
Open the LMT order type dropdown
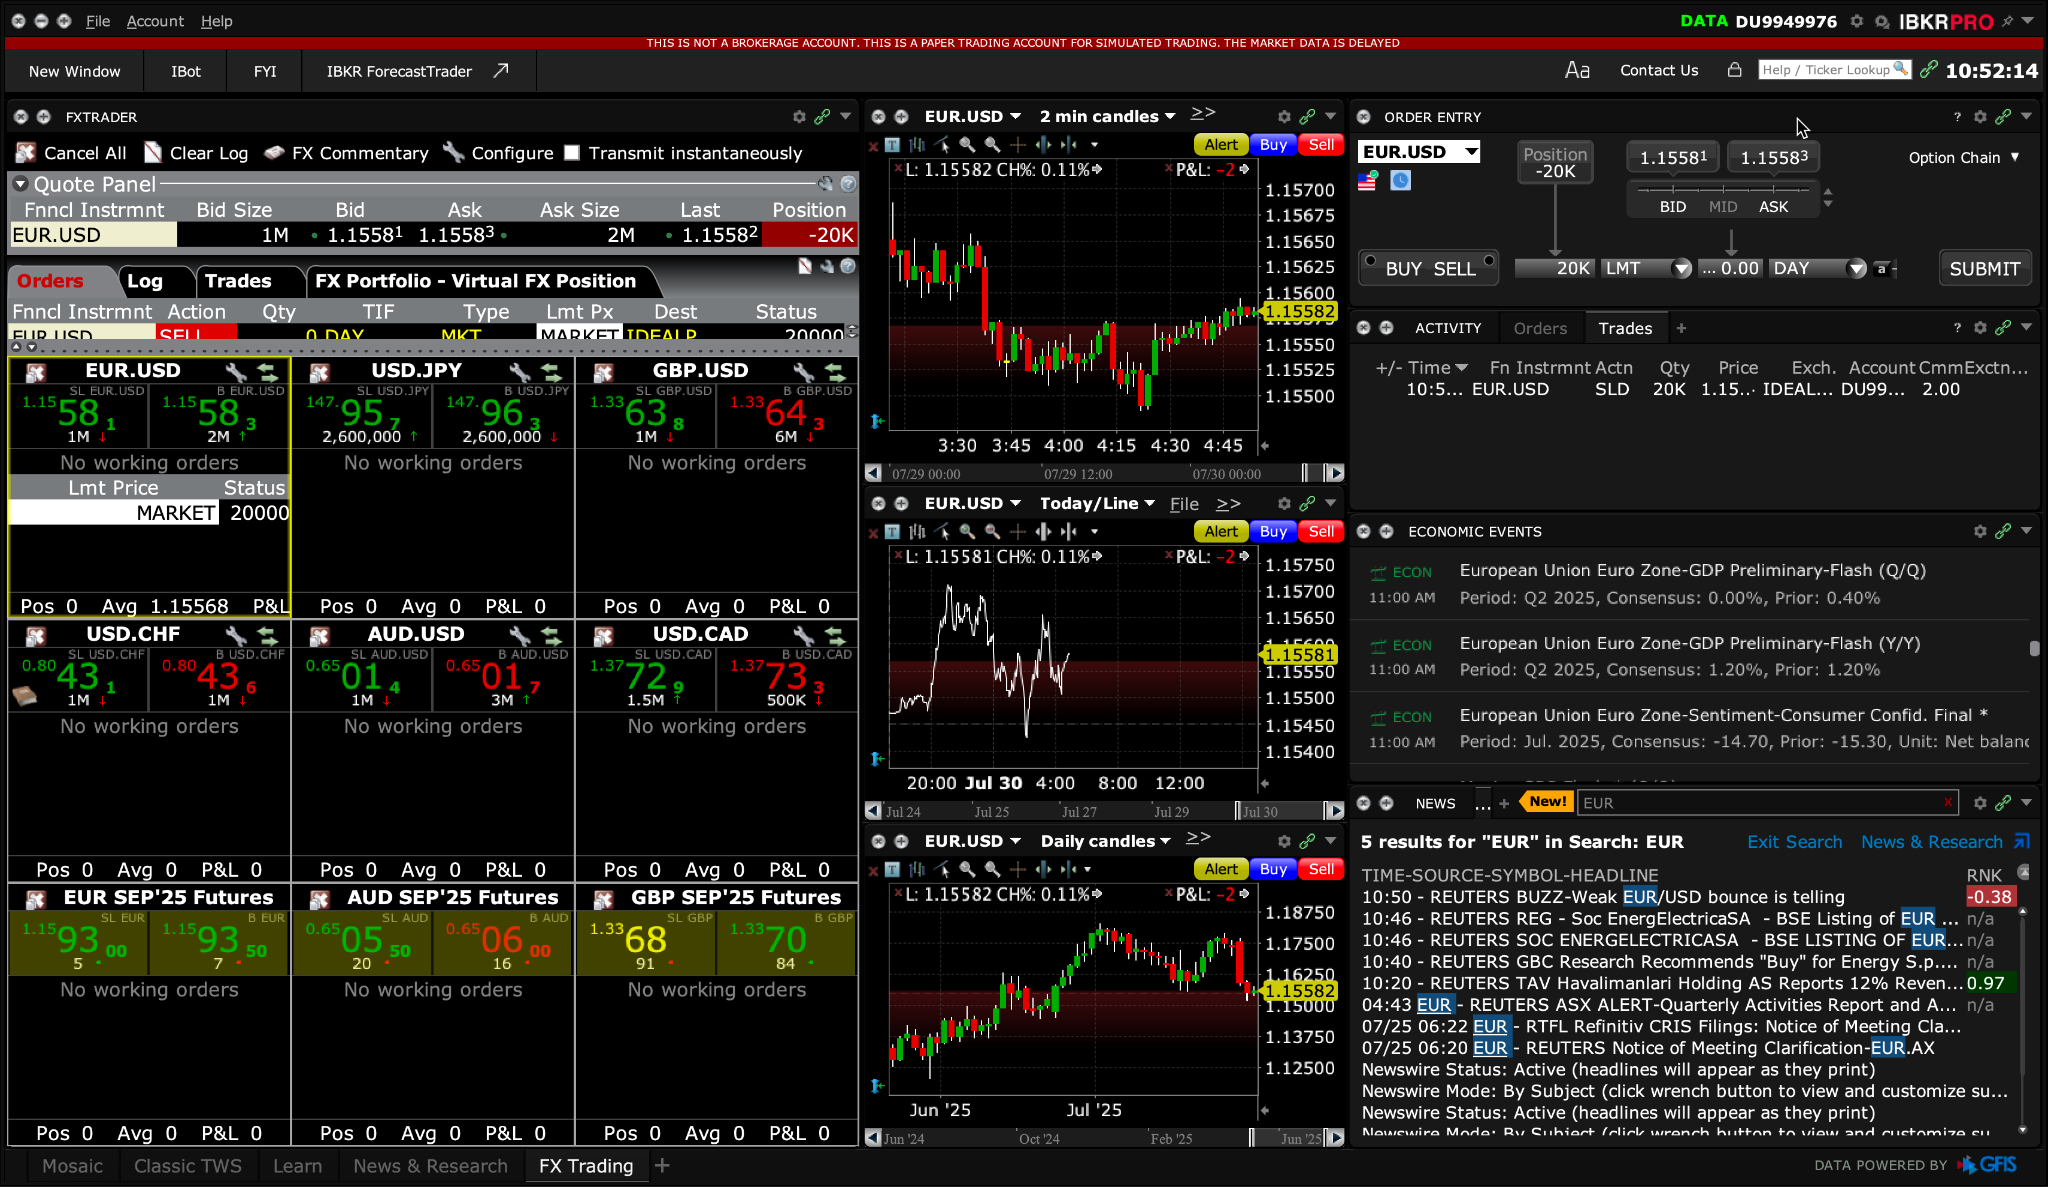[1681, 268]
